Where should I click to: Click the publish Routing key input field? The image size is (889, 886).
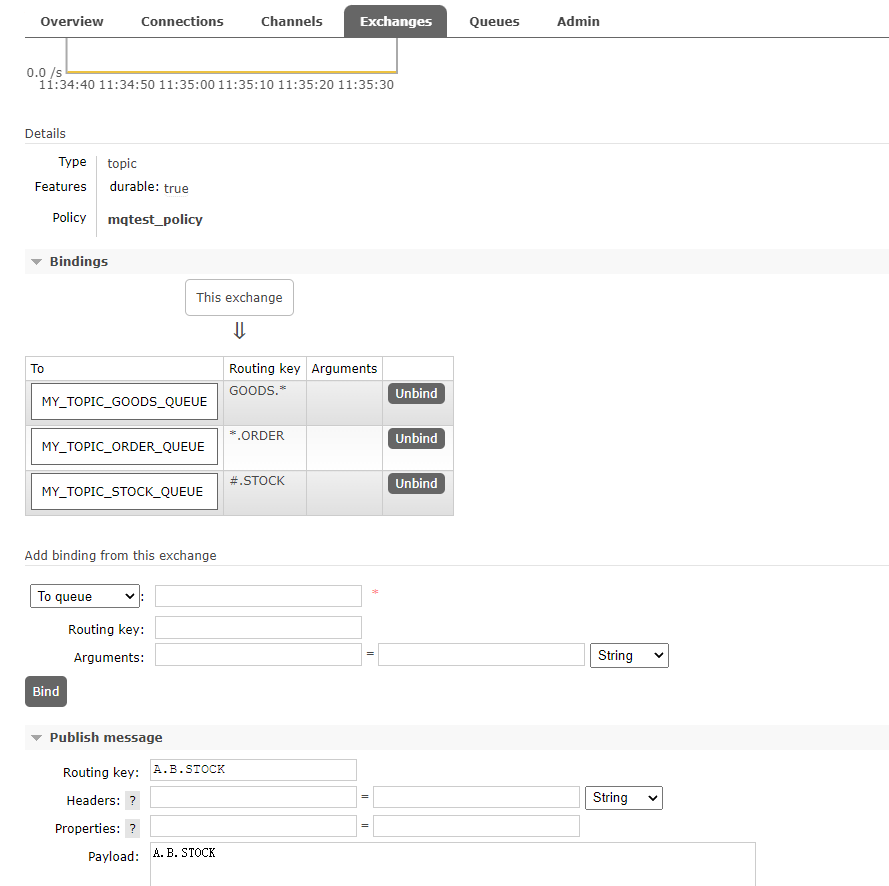(253, 770)
